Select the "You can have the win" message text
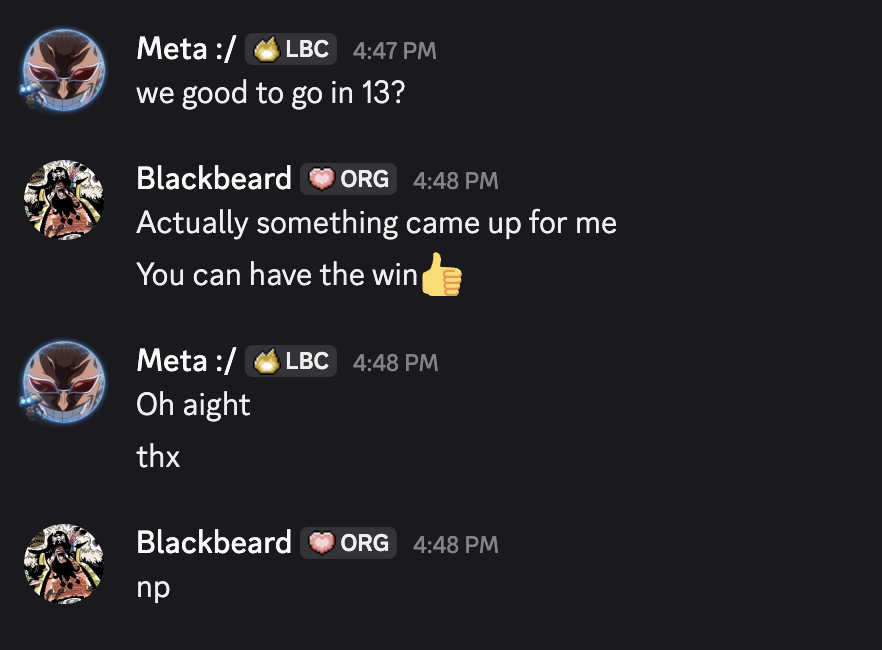 pos(276,274)
